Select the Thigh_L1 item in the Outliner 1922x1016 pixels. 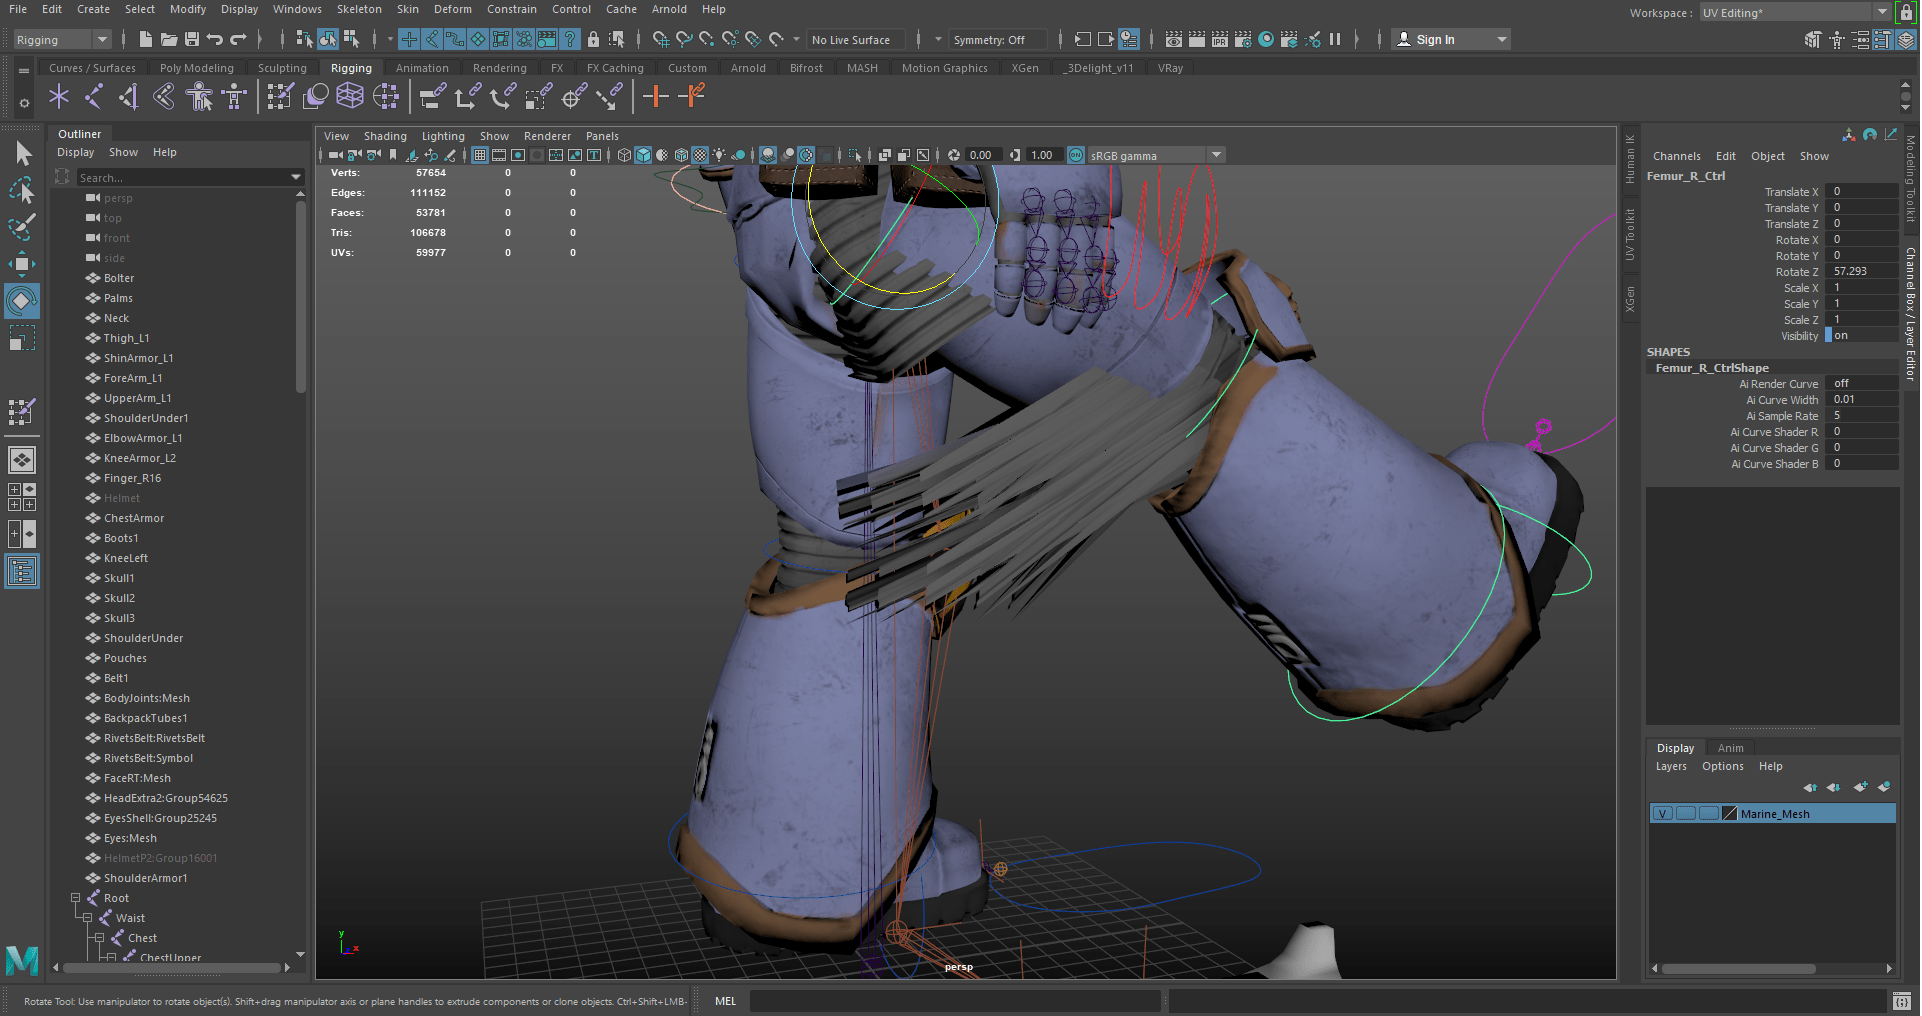(127, 338)
